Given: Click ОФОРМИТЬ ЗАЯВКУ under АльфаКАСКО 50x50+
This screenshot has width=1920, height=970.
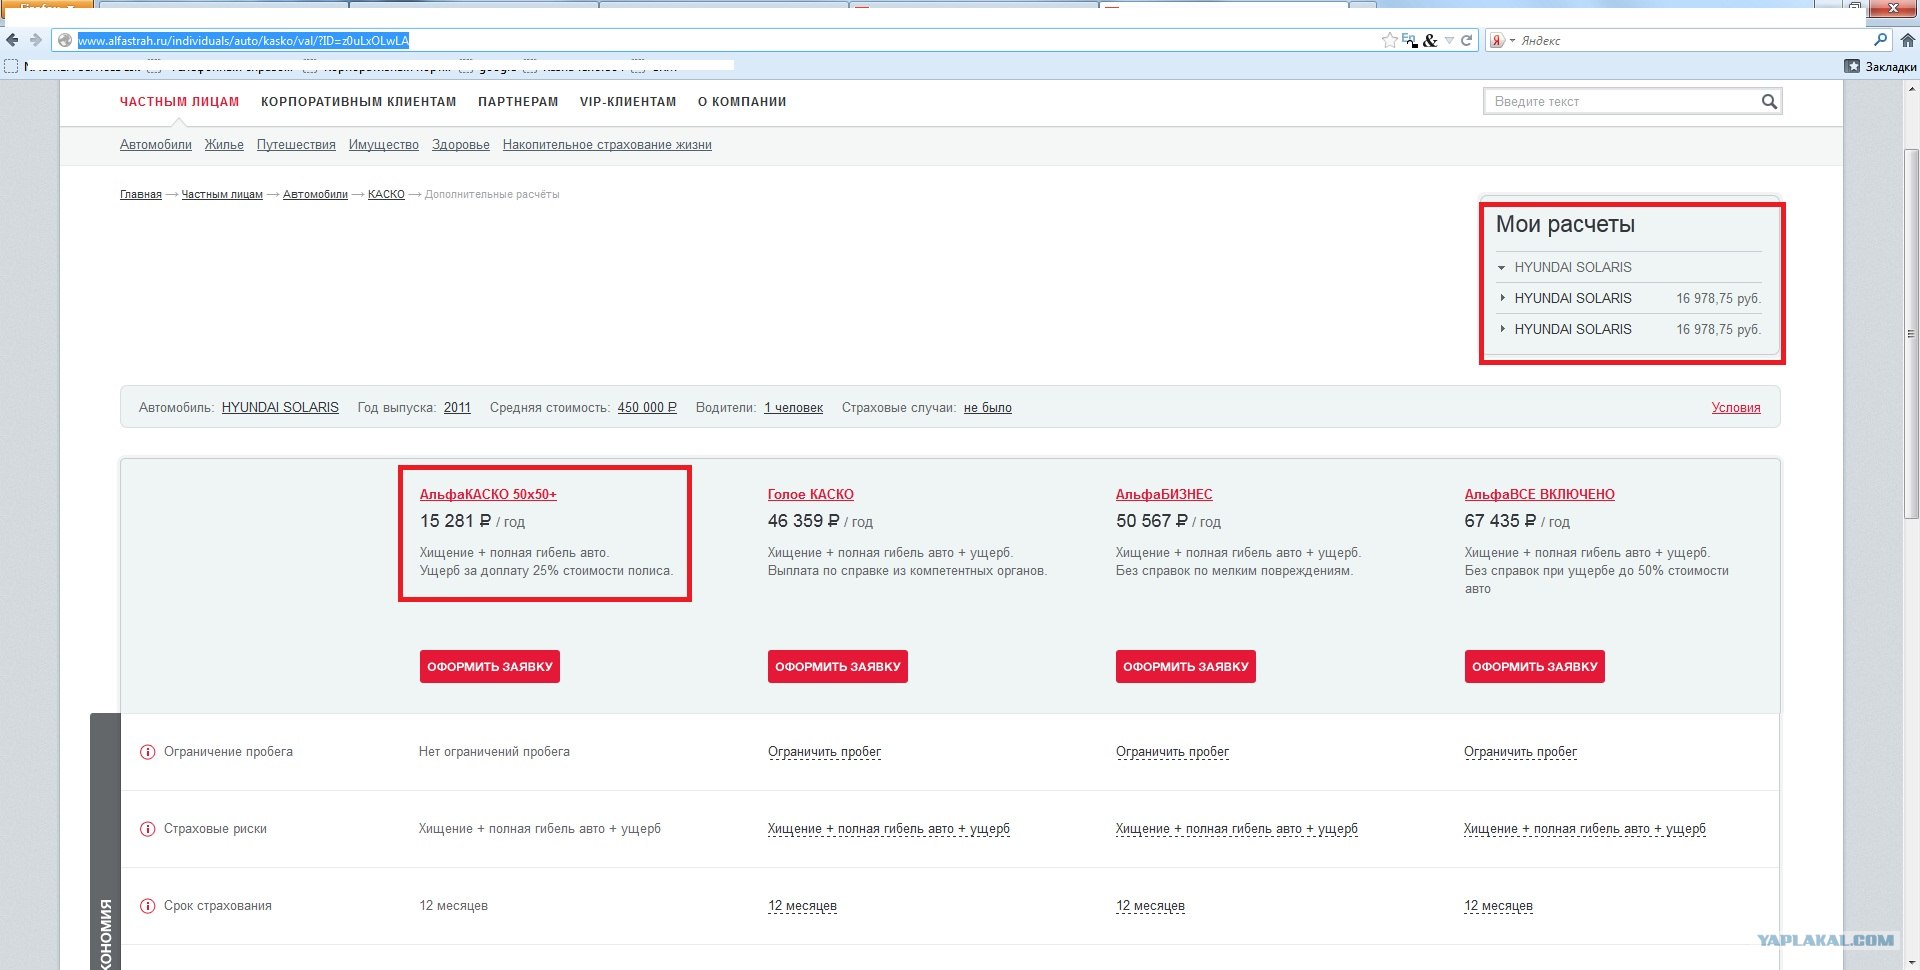Looking at the screenshot, I should point(490,667).
